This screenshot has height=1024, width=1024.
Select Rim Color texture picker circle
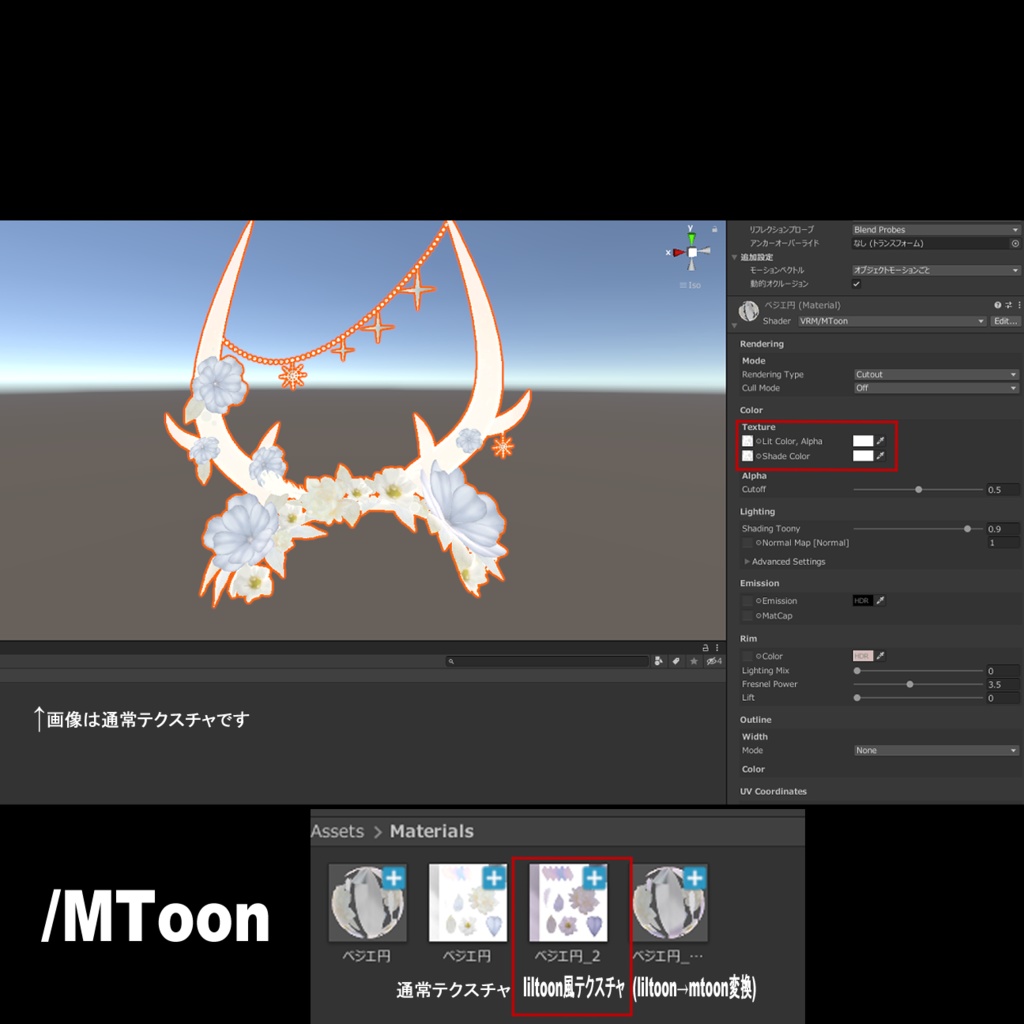(x=758, y=656)
